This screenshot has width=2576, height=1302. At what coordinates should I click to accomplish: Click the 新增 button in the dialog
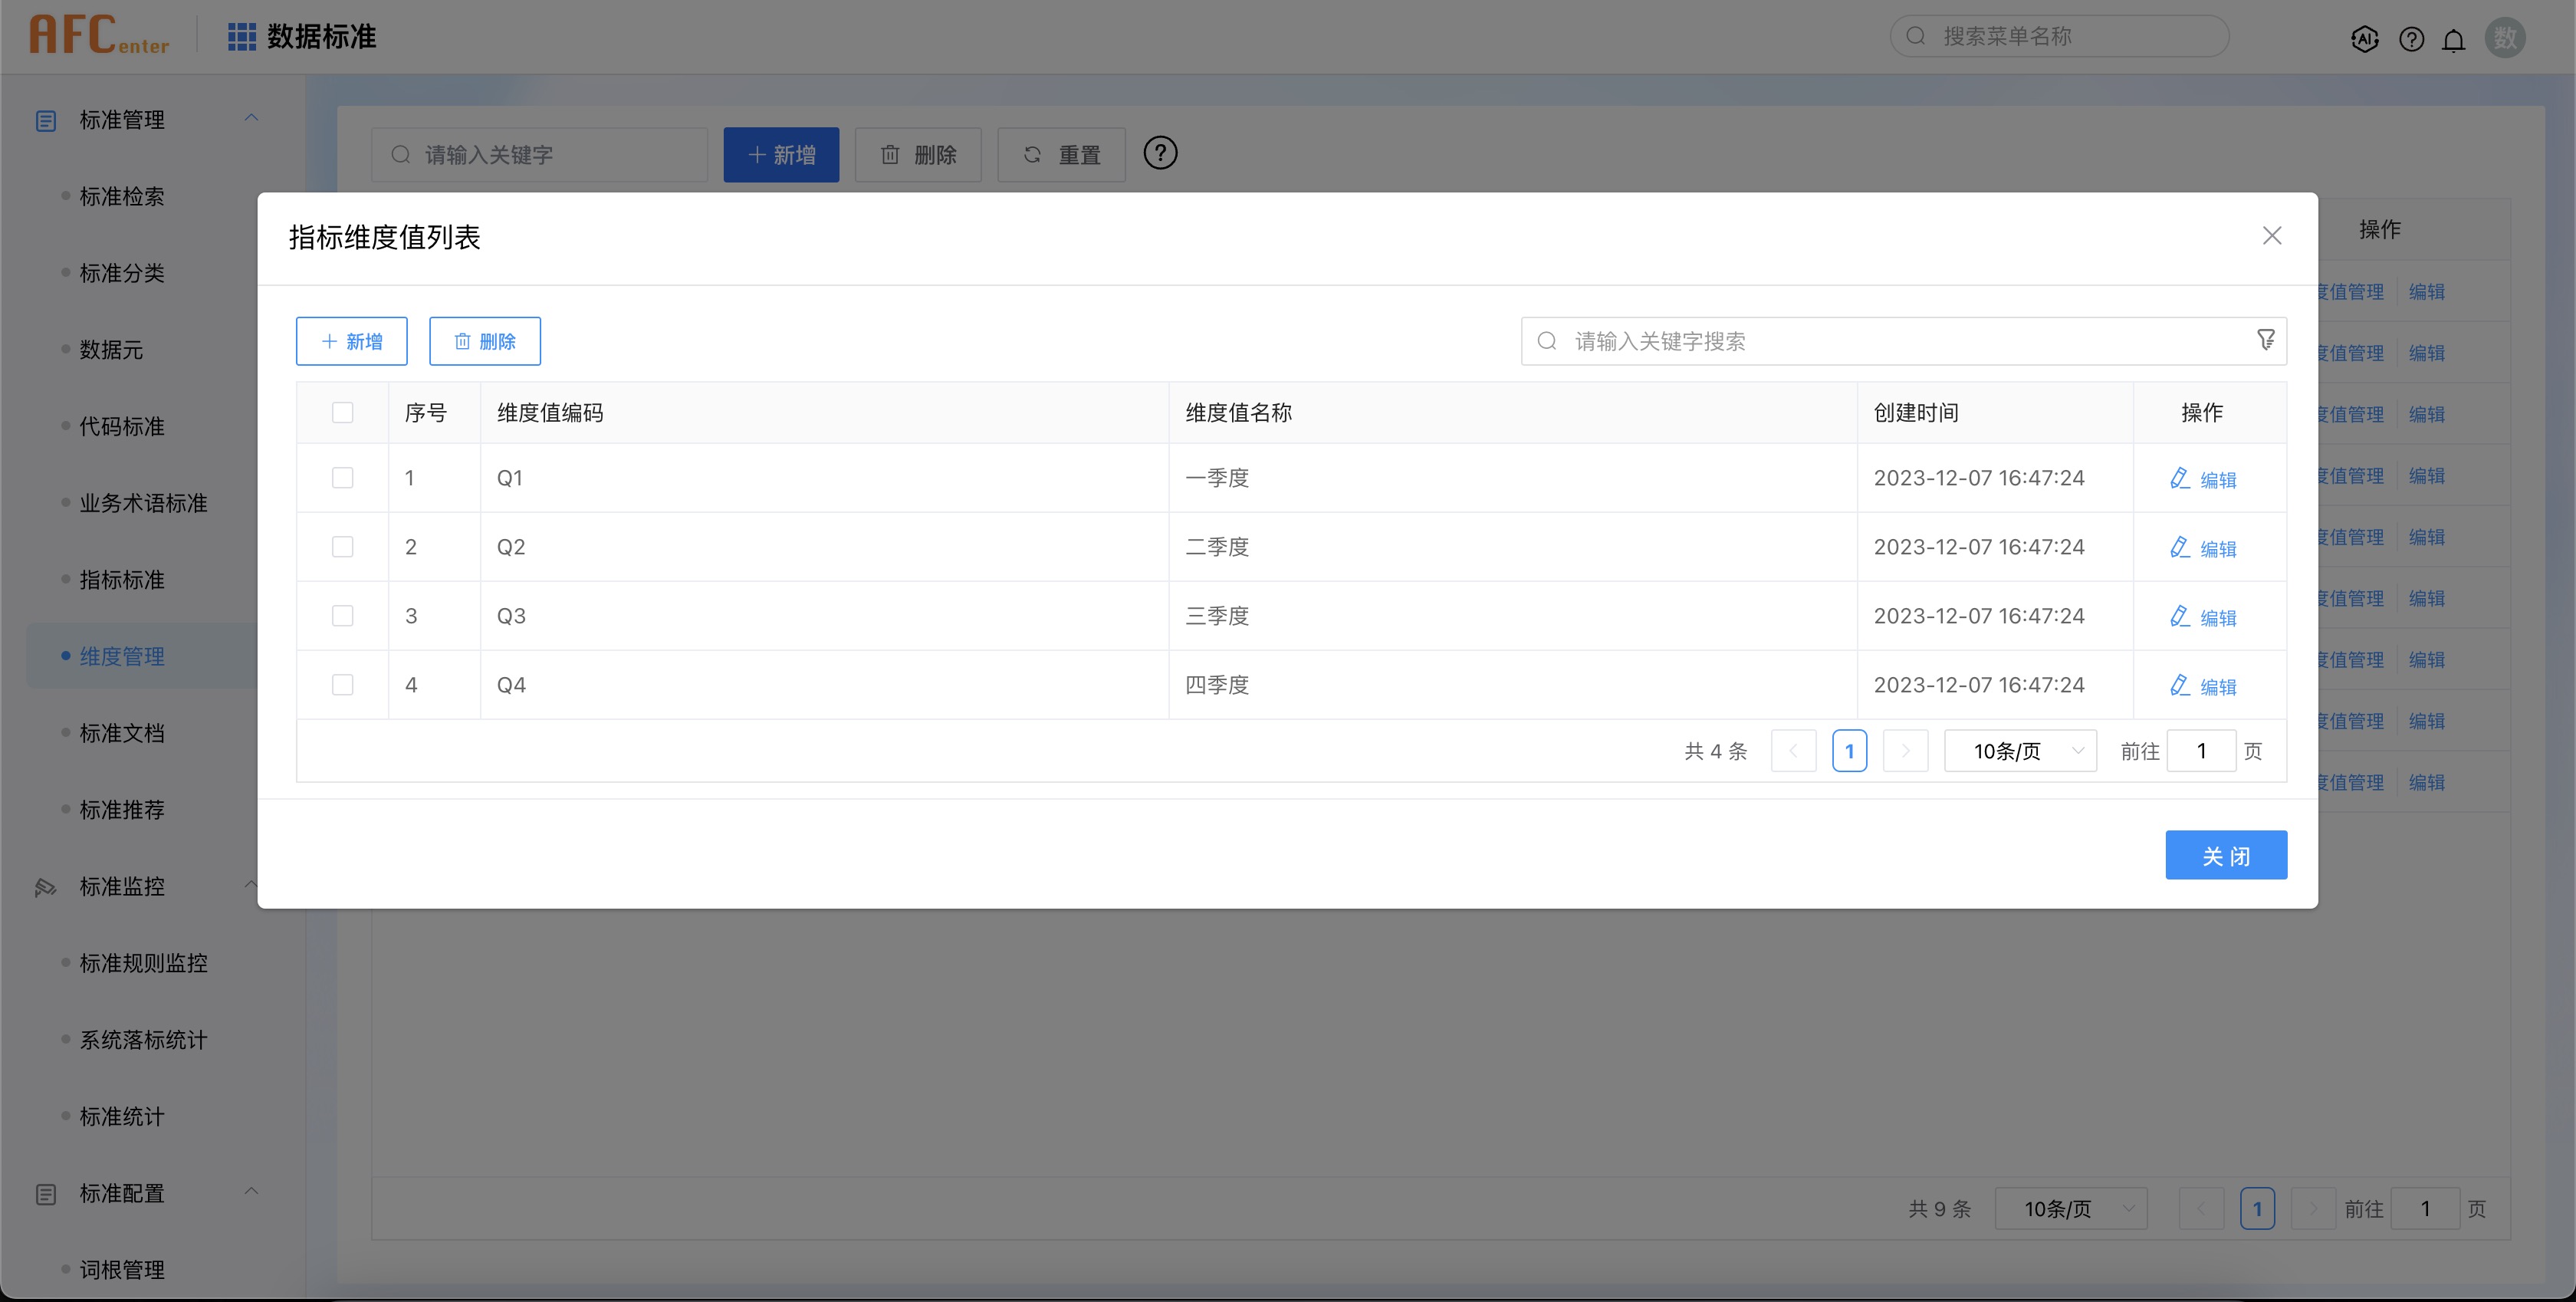pos(351,341)
